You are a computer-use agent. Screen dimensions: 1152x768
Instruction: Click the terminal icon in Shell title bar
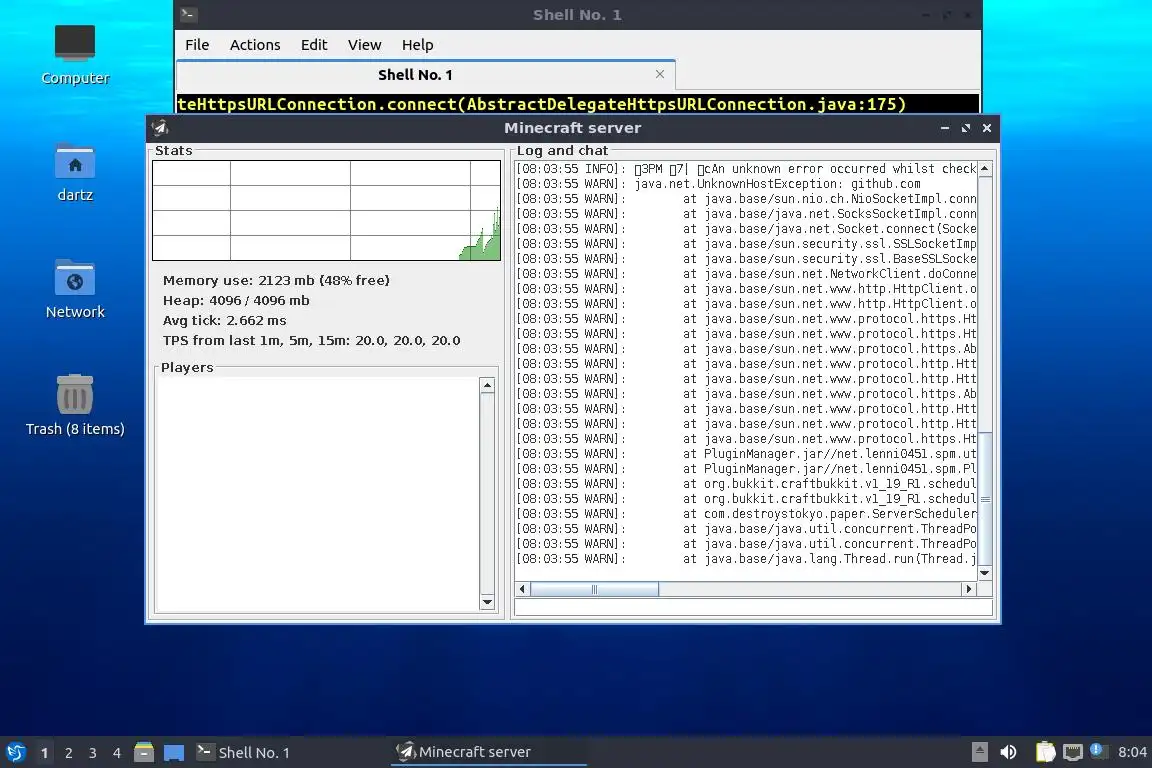click(x=188, y=14)
